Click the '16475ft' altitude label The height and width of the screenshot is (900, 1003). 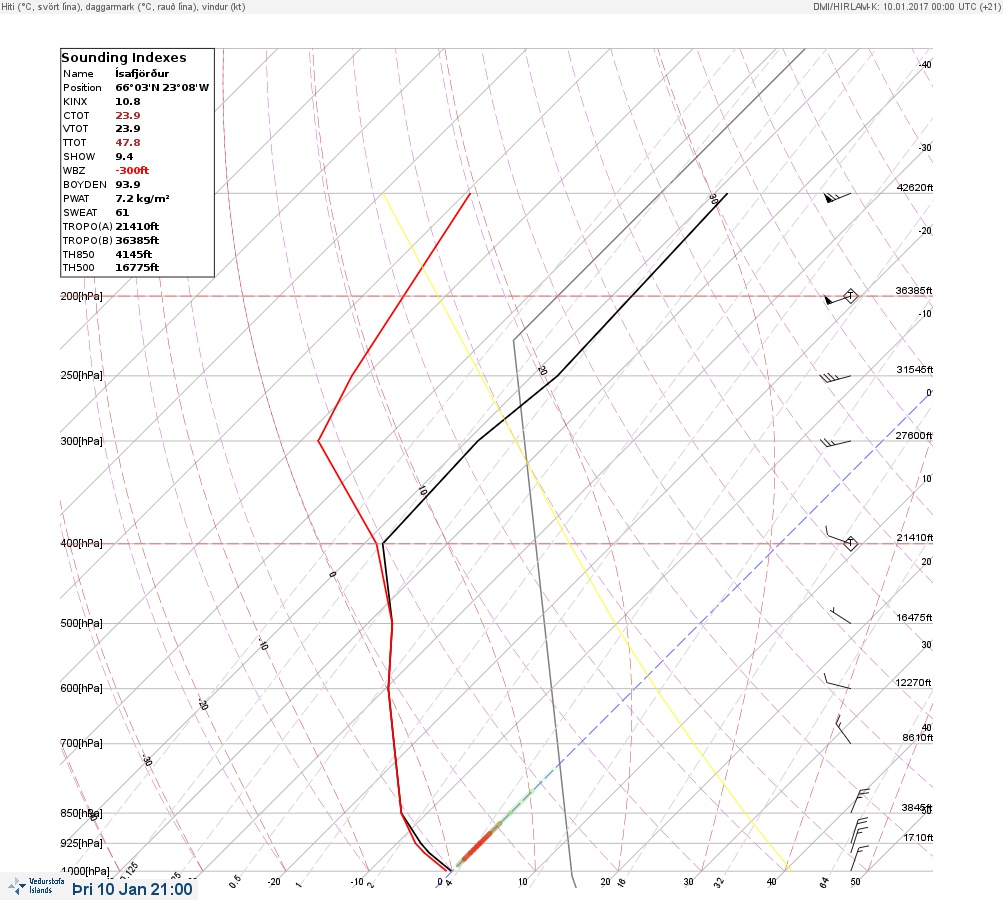[x=914, y=618]
